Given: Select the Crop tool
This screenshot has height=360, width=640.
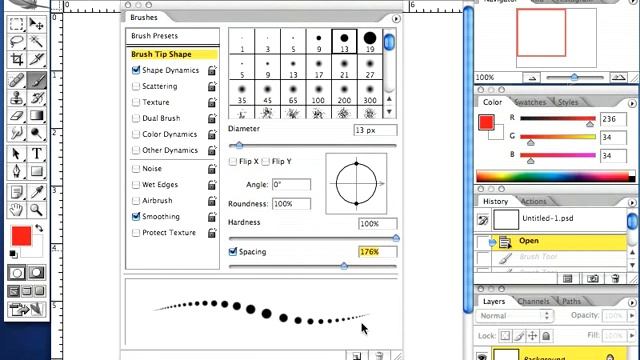Looking at the screenshot, I should point(16,59).
